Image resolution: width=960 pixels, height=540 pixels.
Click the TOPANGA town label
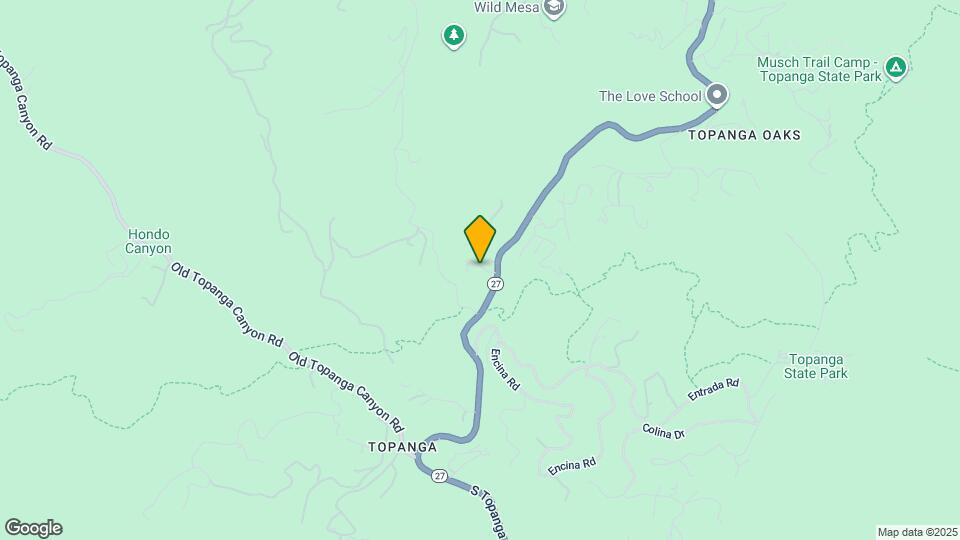(402, 447)
